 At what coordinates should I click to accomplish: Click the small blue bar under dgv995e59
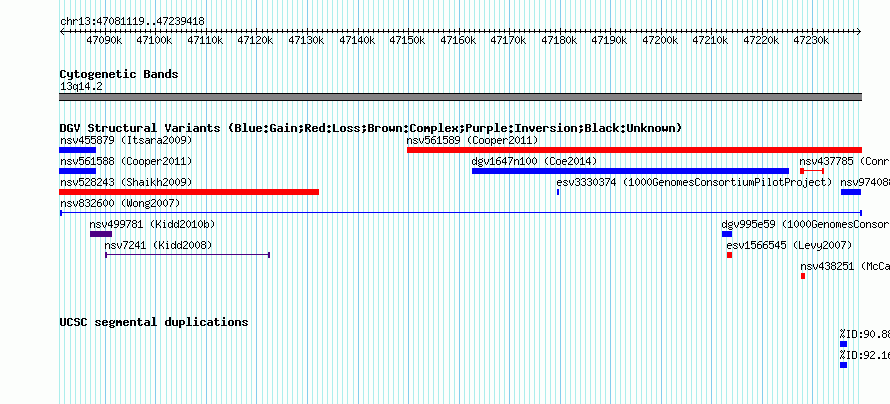727,234
